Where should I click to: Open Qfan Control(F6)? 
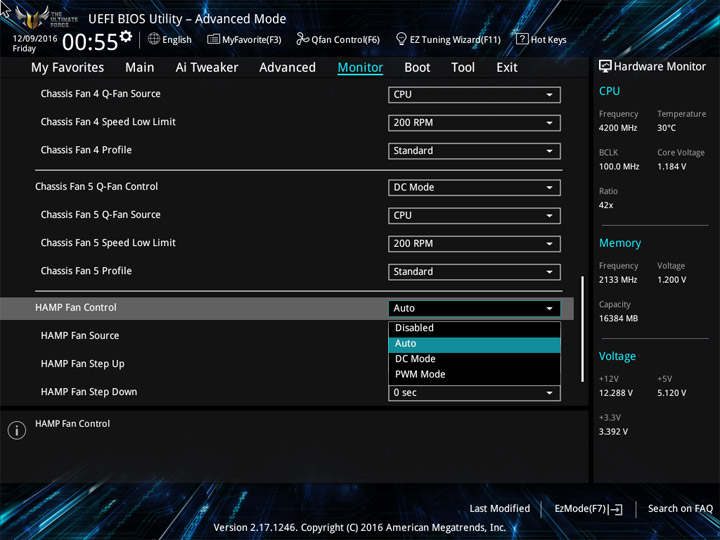click(x=338, y=39)
